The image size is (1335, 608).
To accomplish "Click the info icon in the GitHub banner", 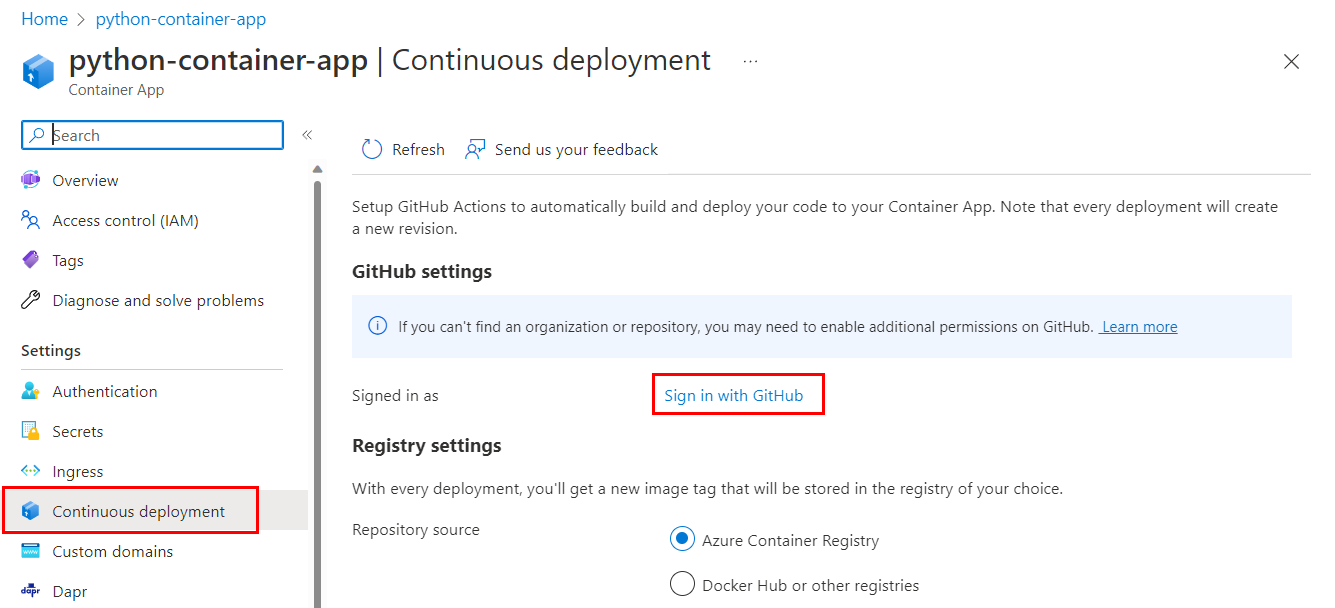I will [377, 326].
